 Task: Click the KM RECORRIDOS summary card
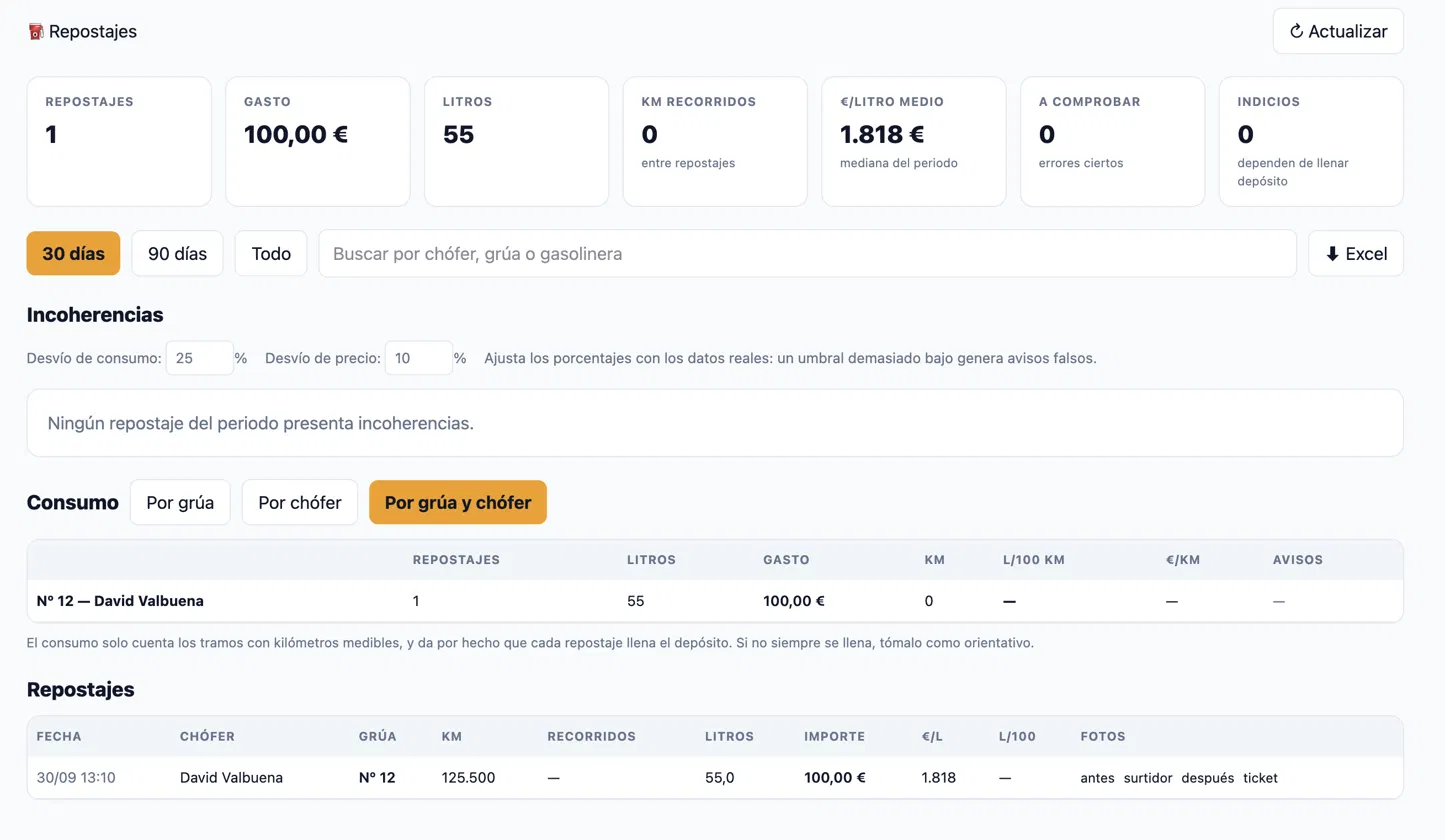click(715, 142)
